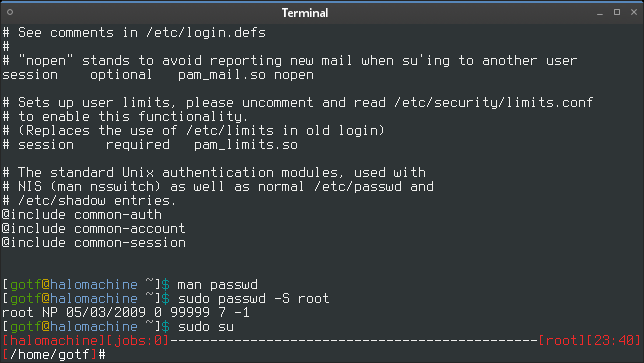Maximize the Terminal window
Image resolution: width=644 pixels, height=363 pixels.
pos(617,12)
